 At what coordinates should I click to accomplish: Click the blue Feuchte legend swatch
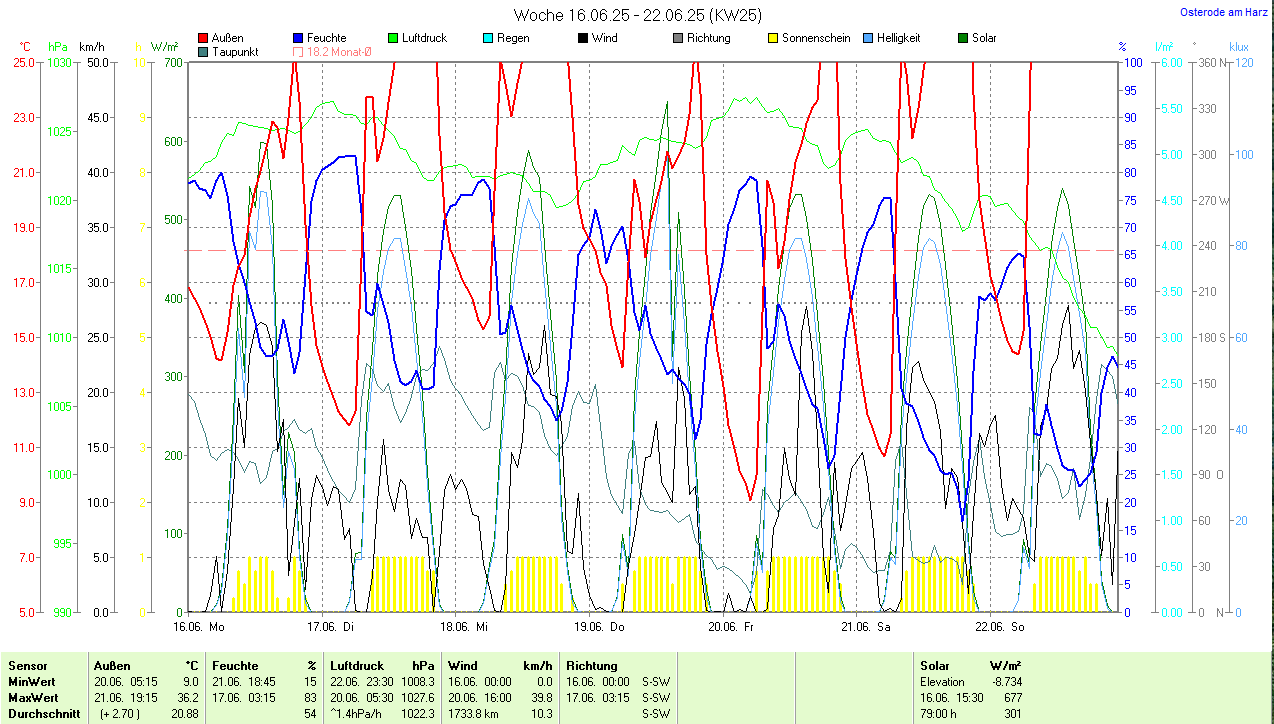pos(299,38)
